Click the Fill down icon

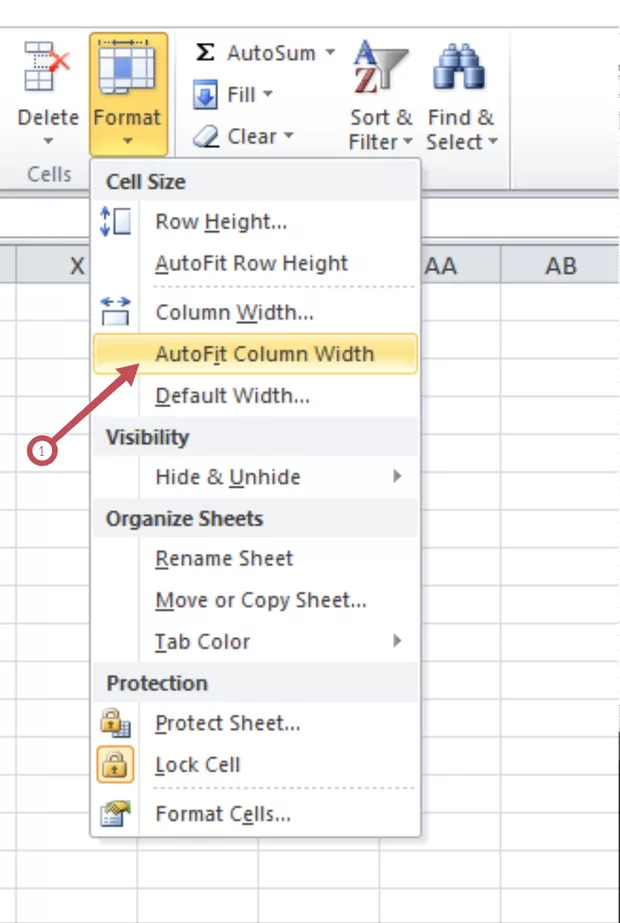(205, 96)
